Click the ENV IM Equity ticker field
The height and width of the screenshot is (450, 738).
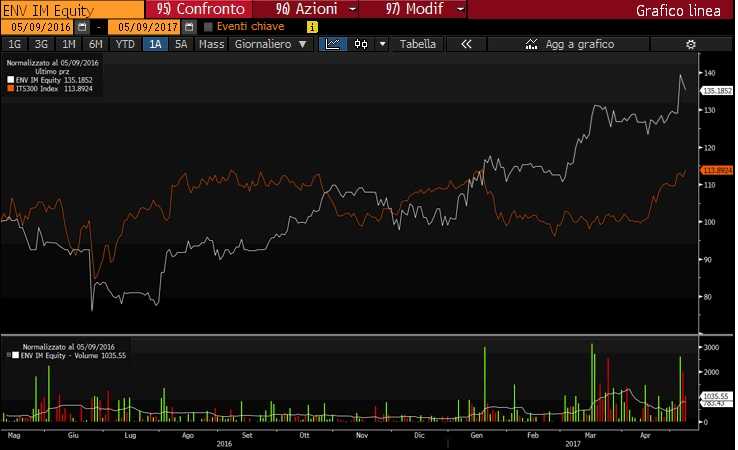coord(72,10)
